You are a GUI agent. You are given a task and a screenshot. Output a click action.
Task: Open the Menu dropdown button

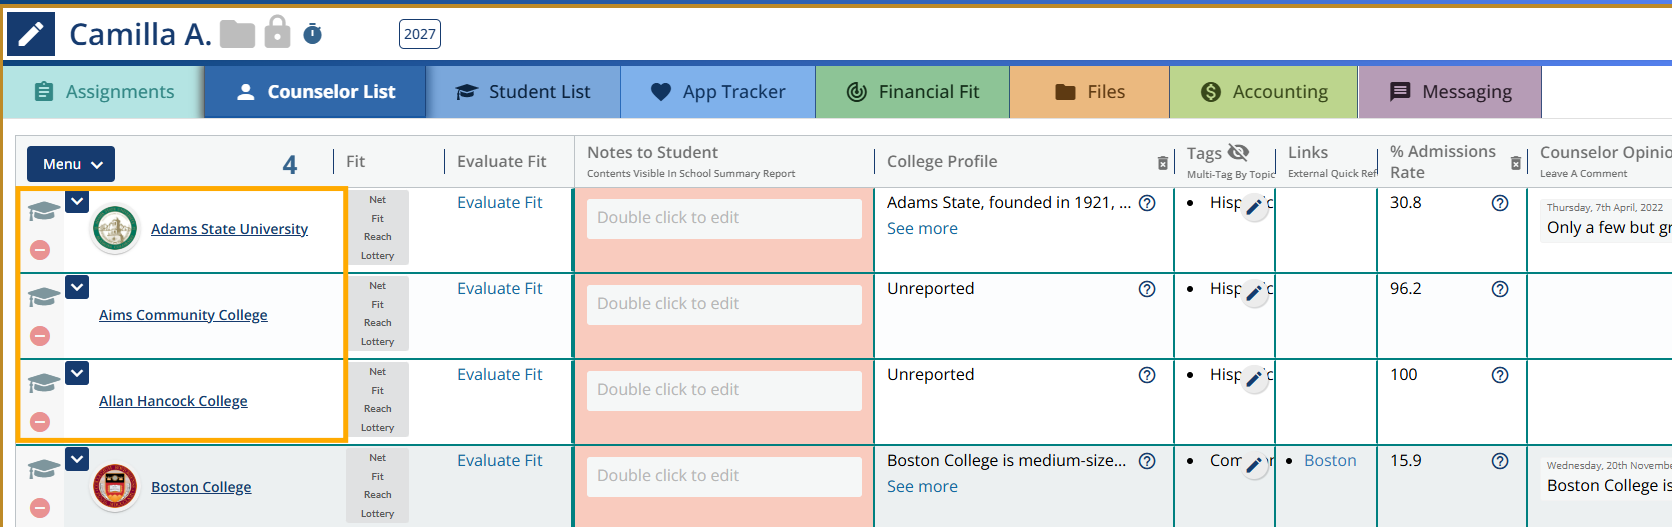point(71,164)
